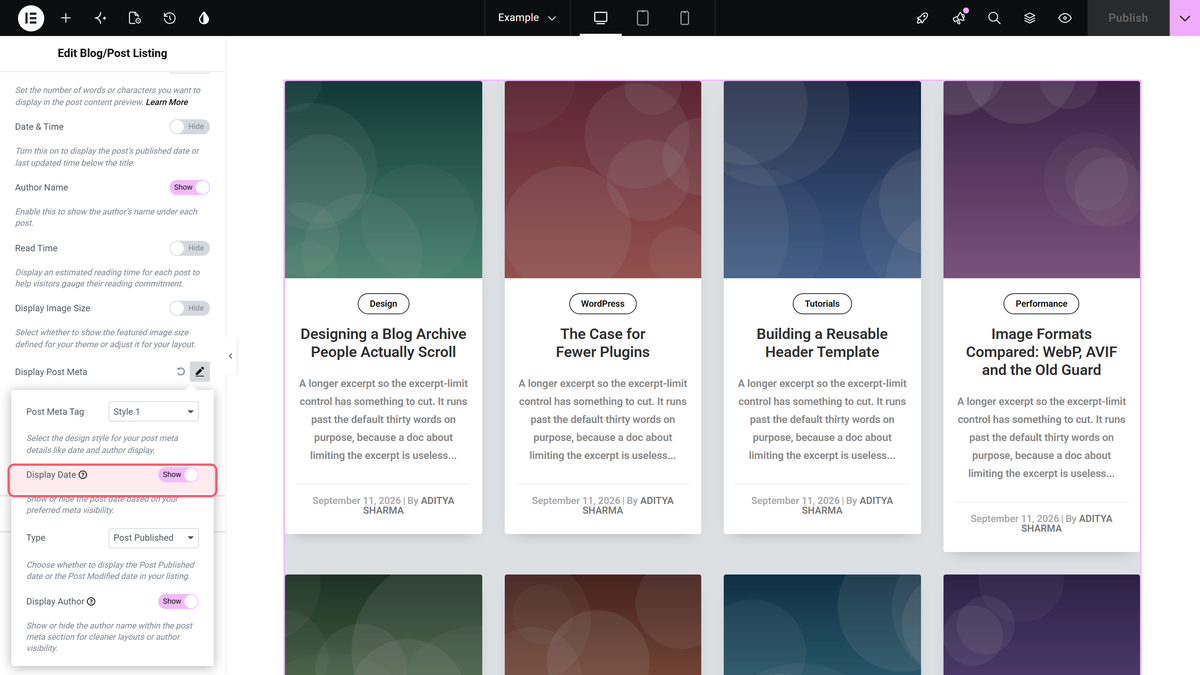Open post Image Formats Compared: WebP, AVIF
This screenshot has width=1200, height=675.
point(1041,352)
